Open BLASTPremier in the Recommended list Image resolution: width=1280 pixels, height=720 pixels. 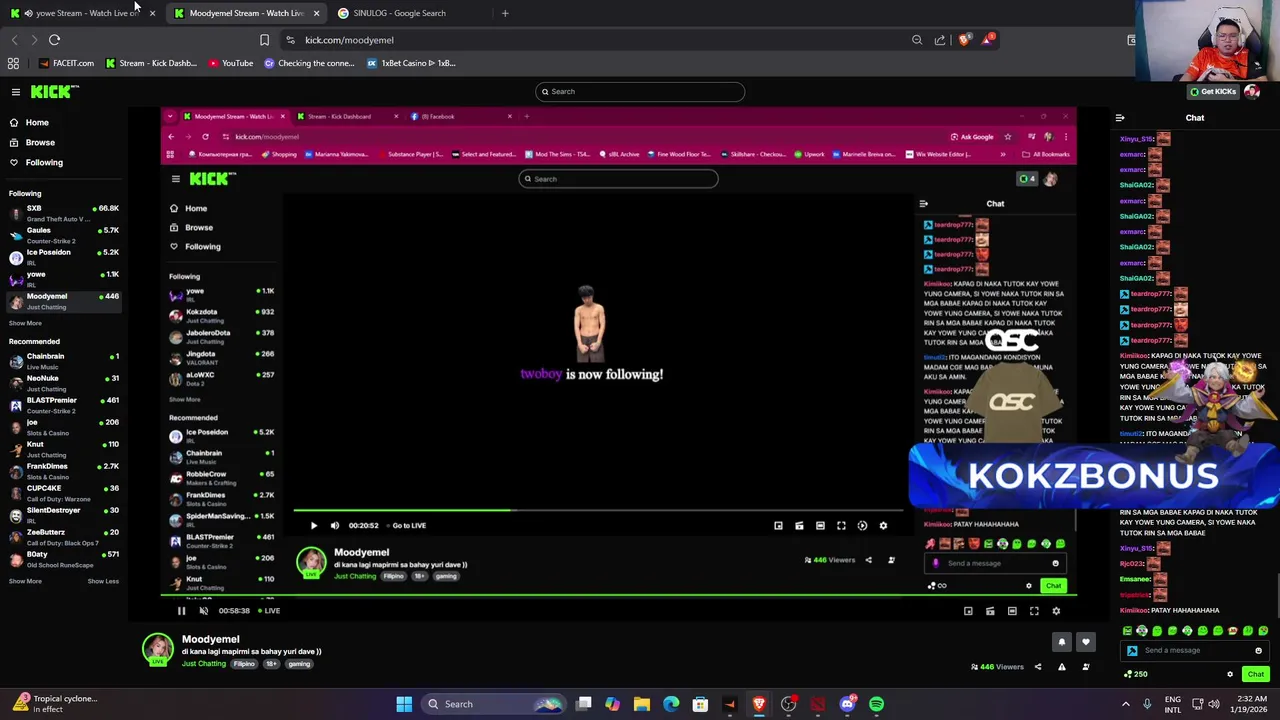tap(63, 405)
